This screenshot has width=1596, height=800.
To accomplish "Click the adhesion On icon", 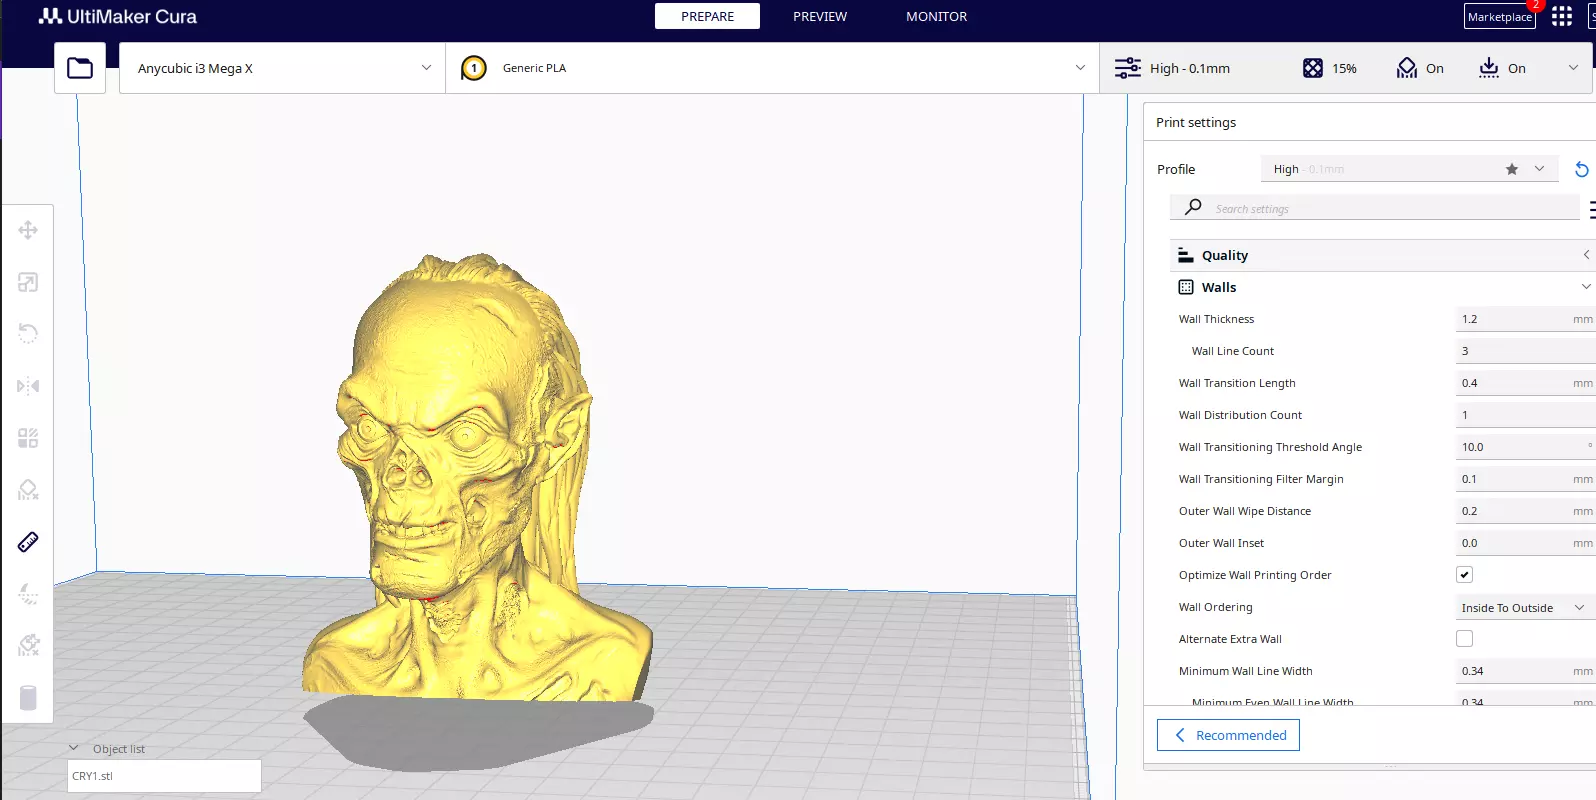I will point(1489,68).
